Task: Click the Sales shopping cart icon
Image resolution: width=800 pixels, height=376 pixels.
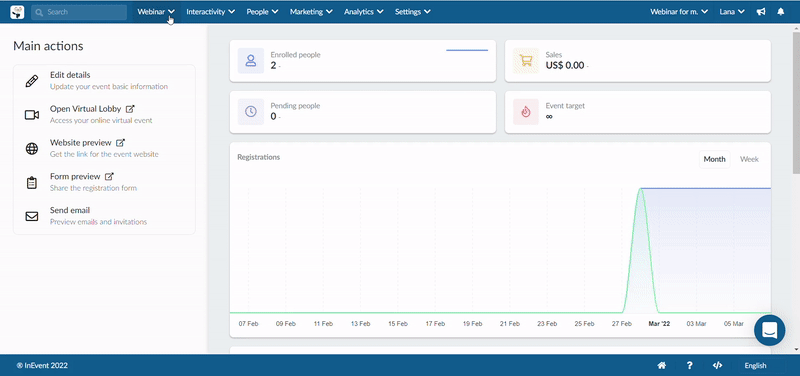Action: click(x=526, y=61)
